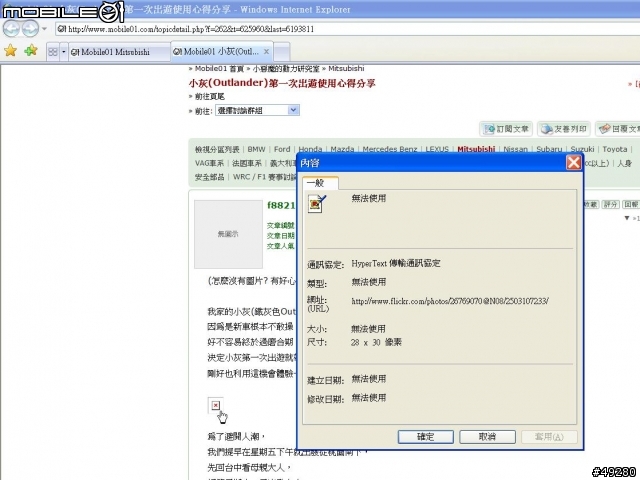Select highlighted Mitsubishi forum category
Image resolution: width=640 pixels, height=480 pixels.
tap(476, 149)
